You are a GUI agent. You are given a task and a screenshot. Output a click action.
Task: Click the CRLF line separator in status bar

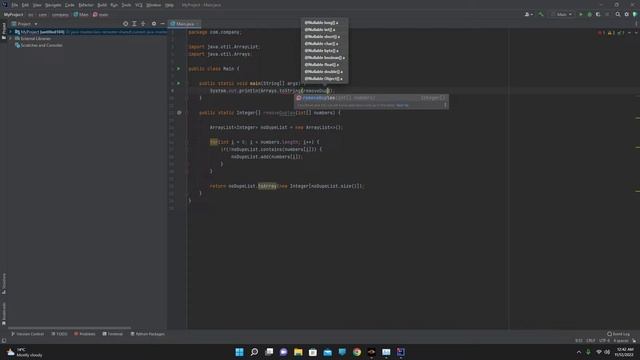591,340
